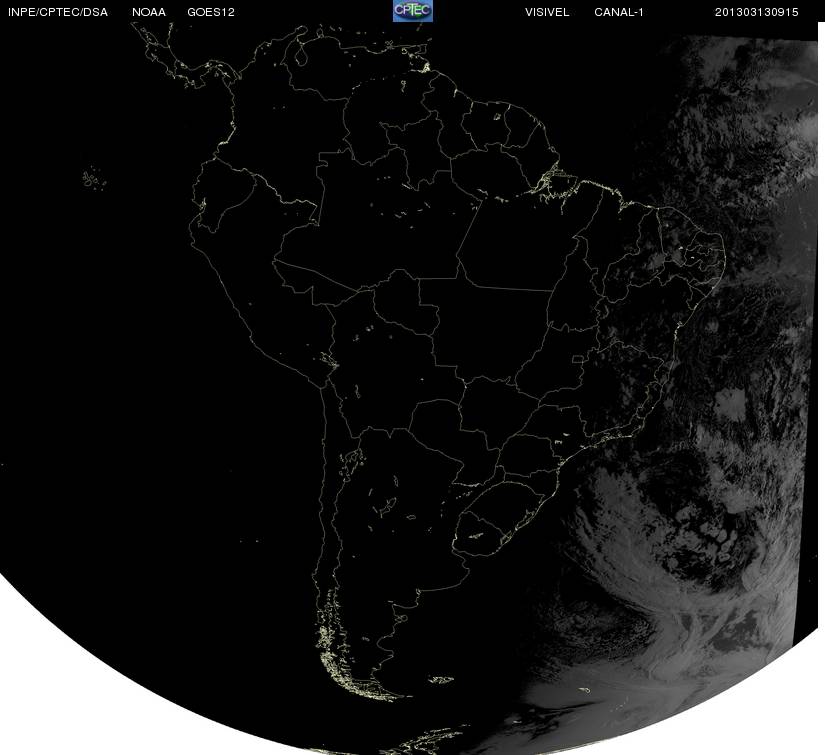Click the CANAL-1 label
825x755 pixels.
pyautogui.click(x=619, y=12)
